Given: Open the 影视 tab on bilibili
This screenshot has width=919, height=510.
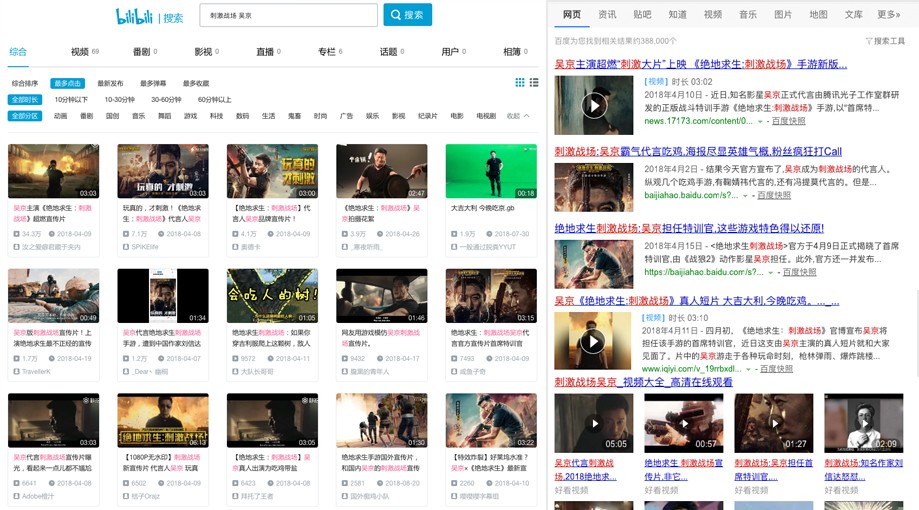Looking at the screenshot, I should [206, 52].
